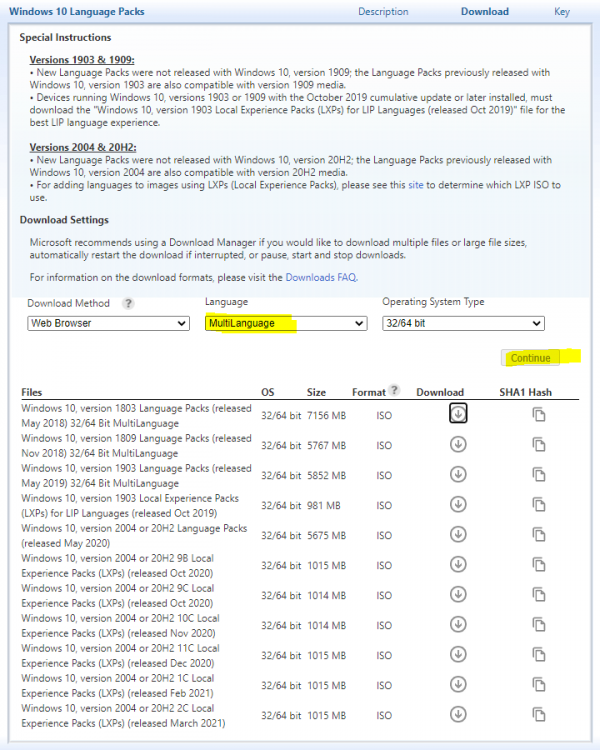
Task: Click the OS column header
Action: point(267,392)
